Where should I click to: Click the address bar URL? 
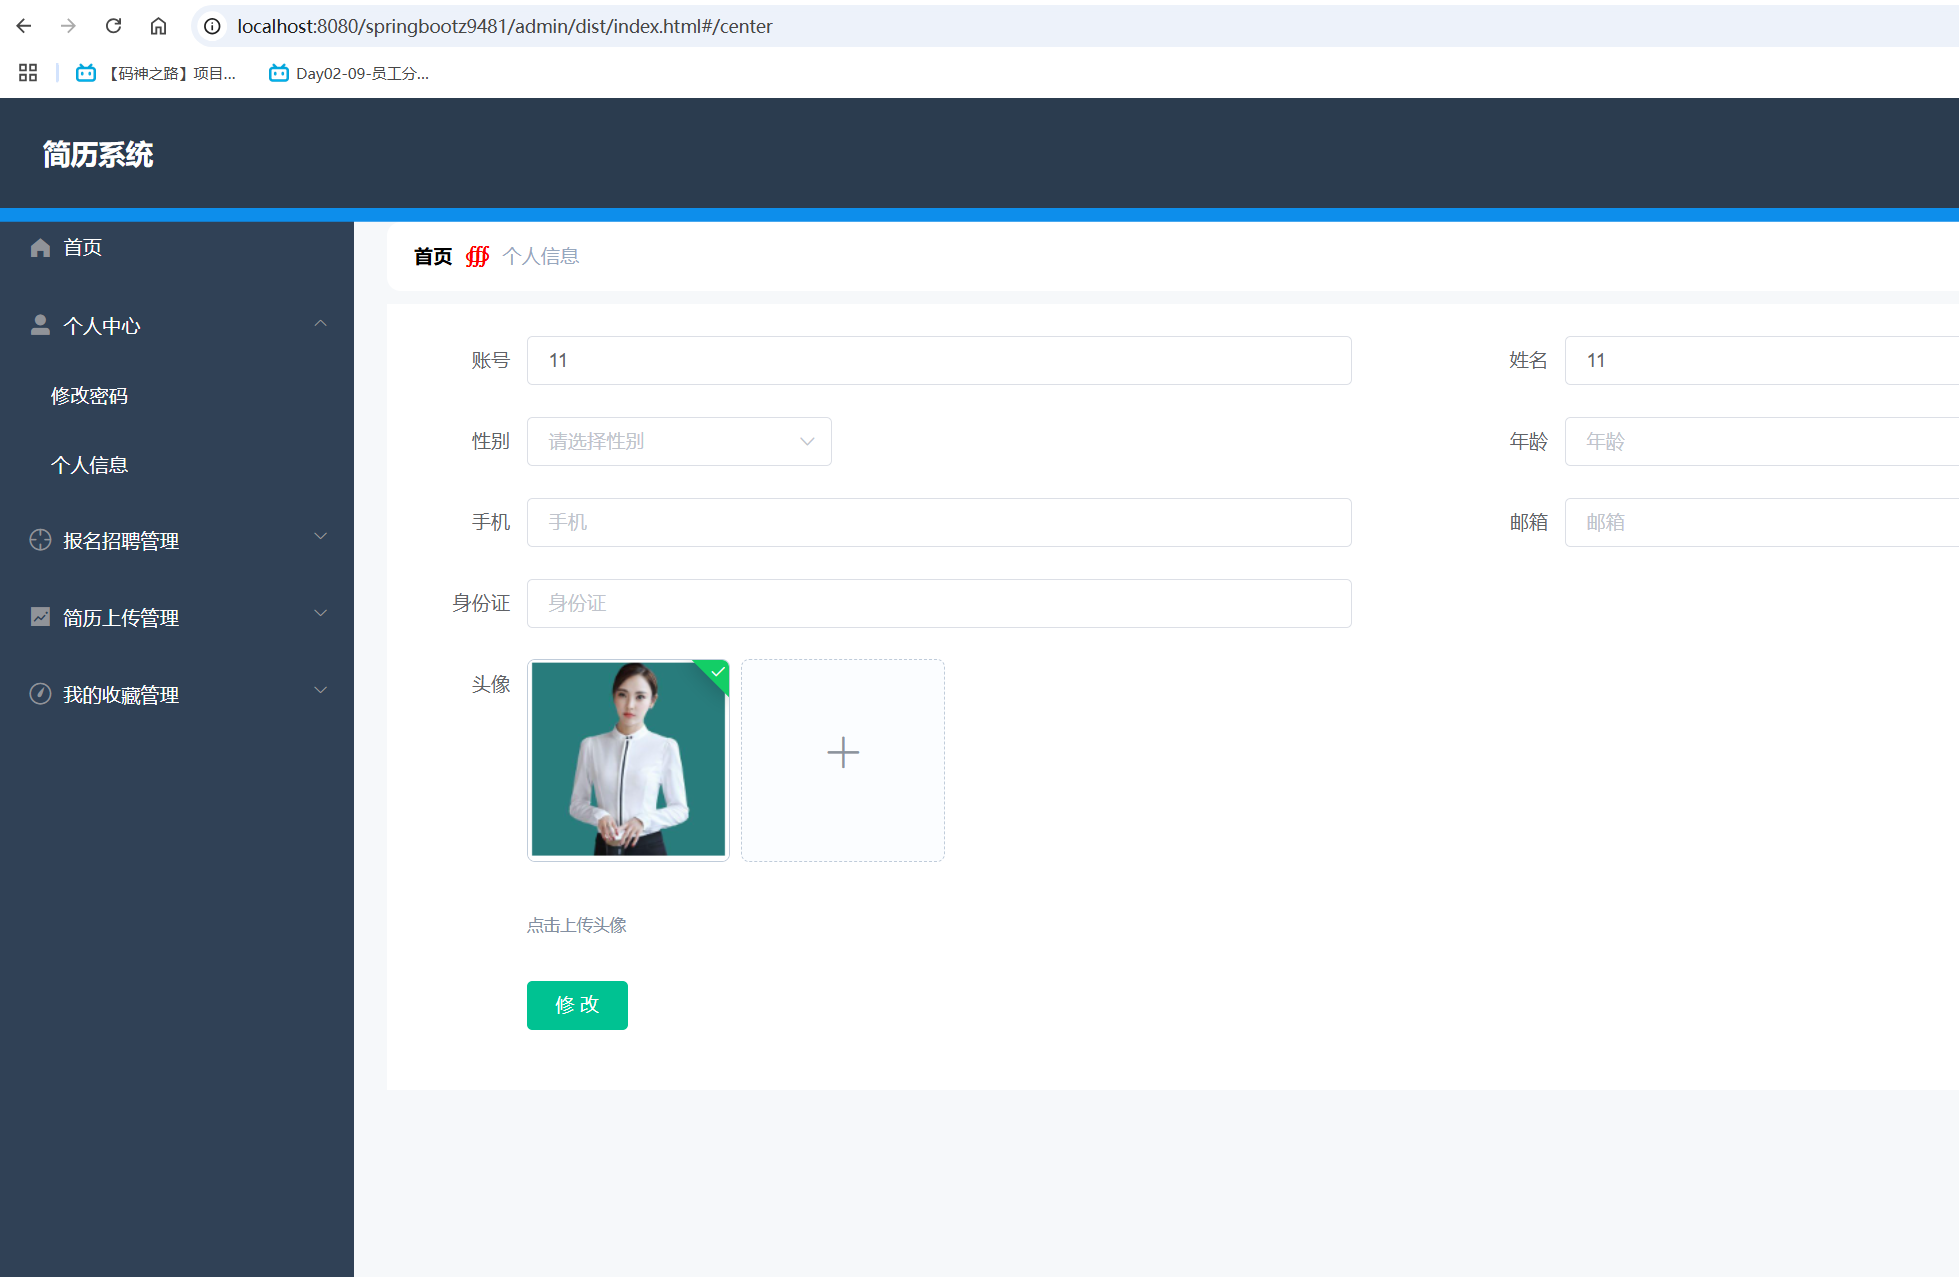504,26
